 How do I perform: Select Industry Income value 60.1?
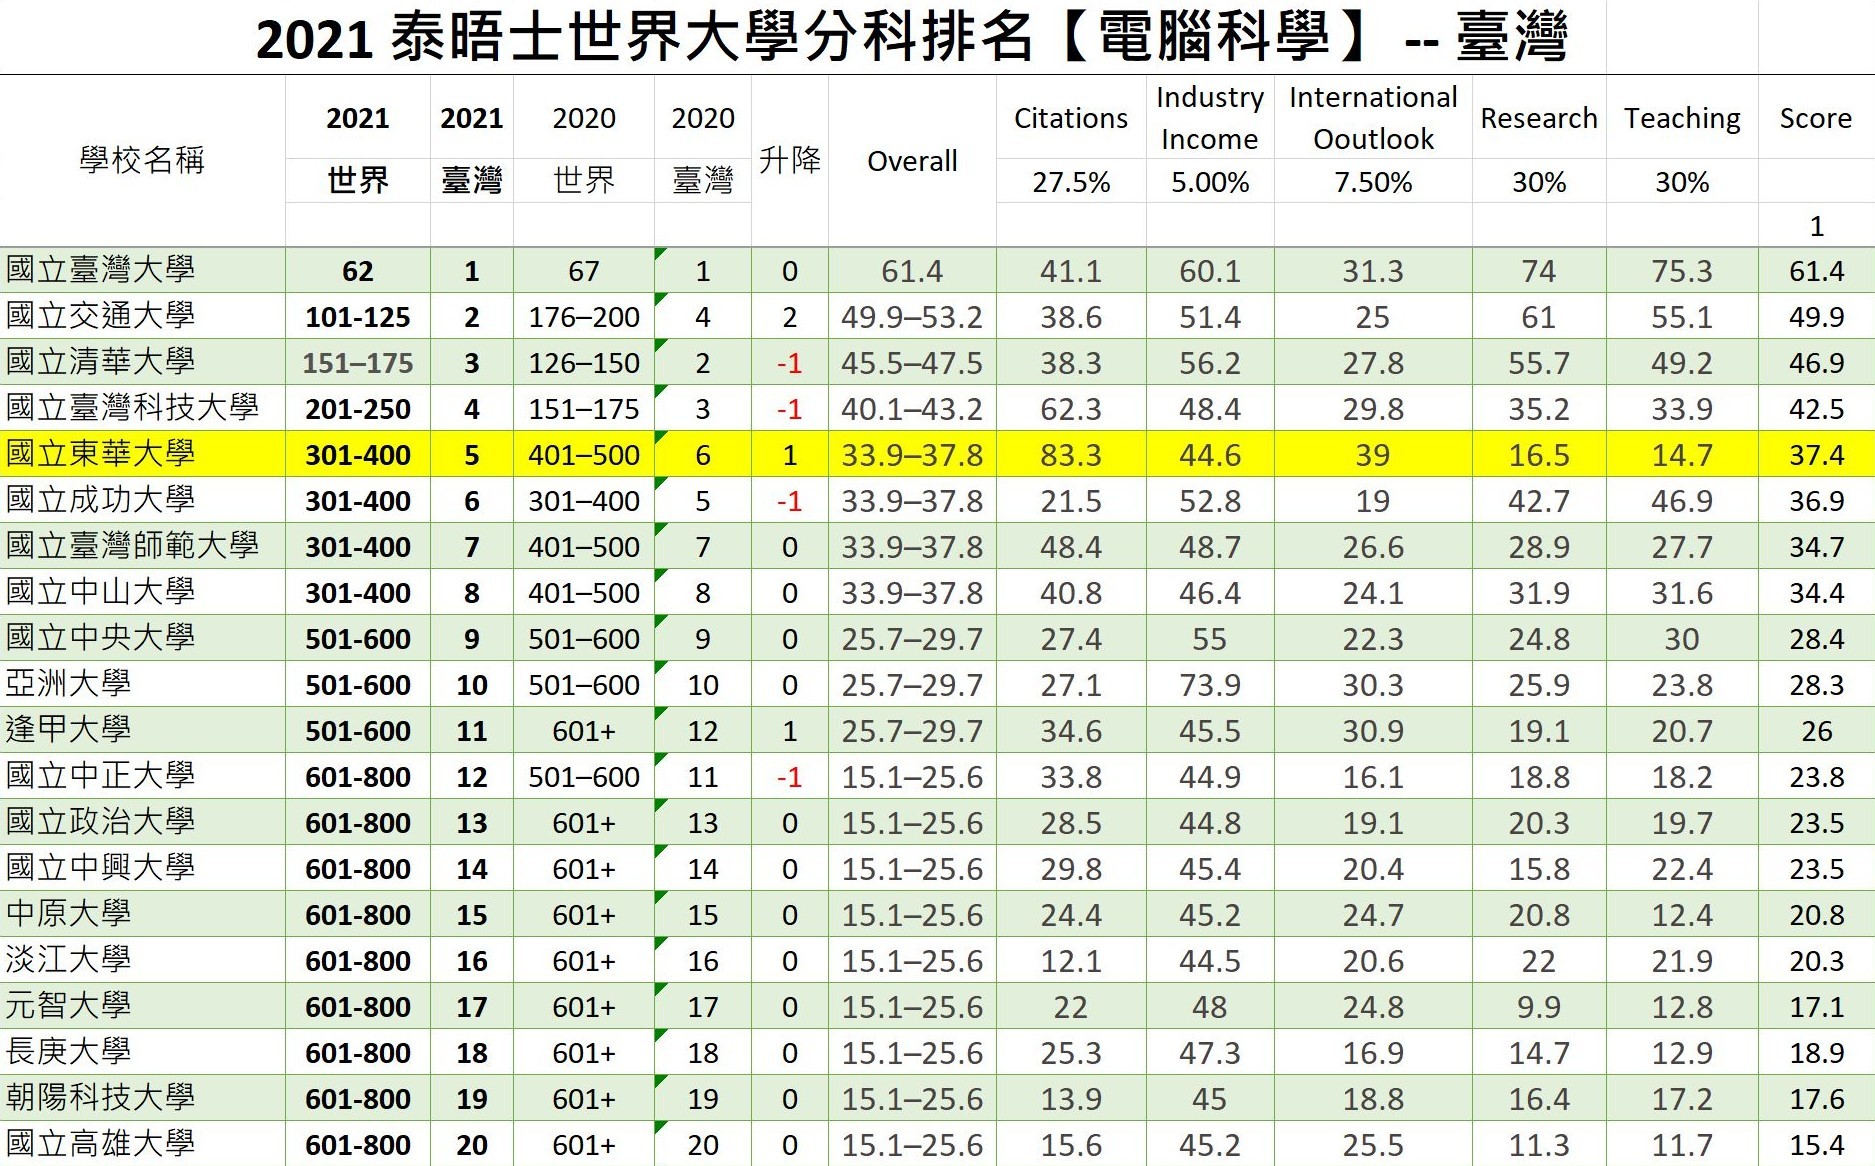(1210, 270)
